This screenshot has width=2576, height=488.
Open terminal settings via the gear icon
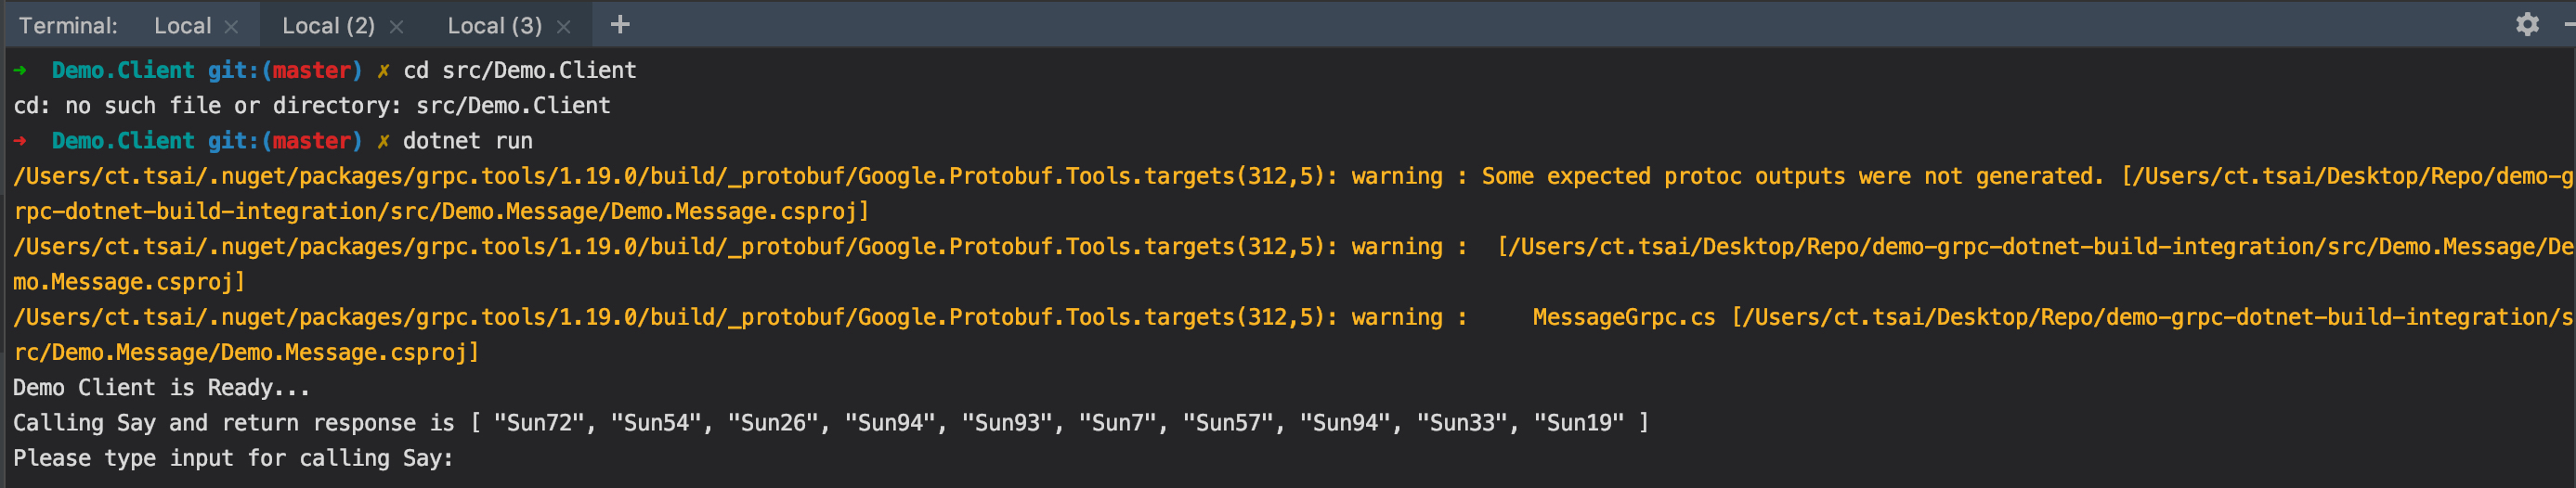tap(2526, 25)
